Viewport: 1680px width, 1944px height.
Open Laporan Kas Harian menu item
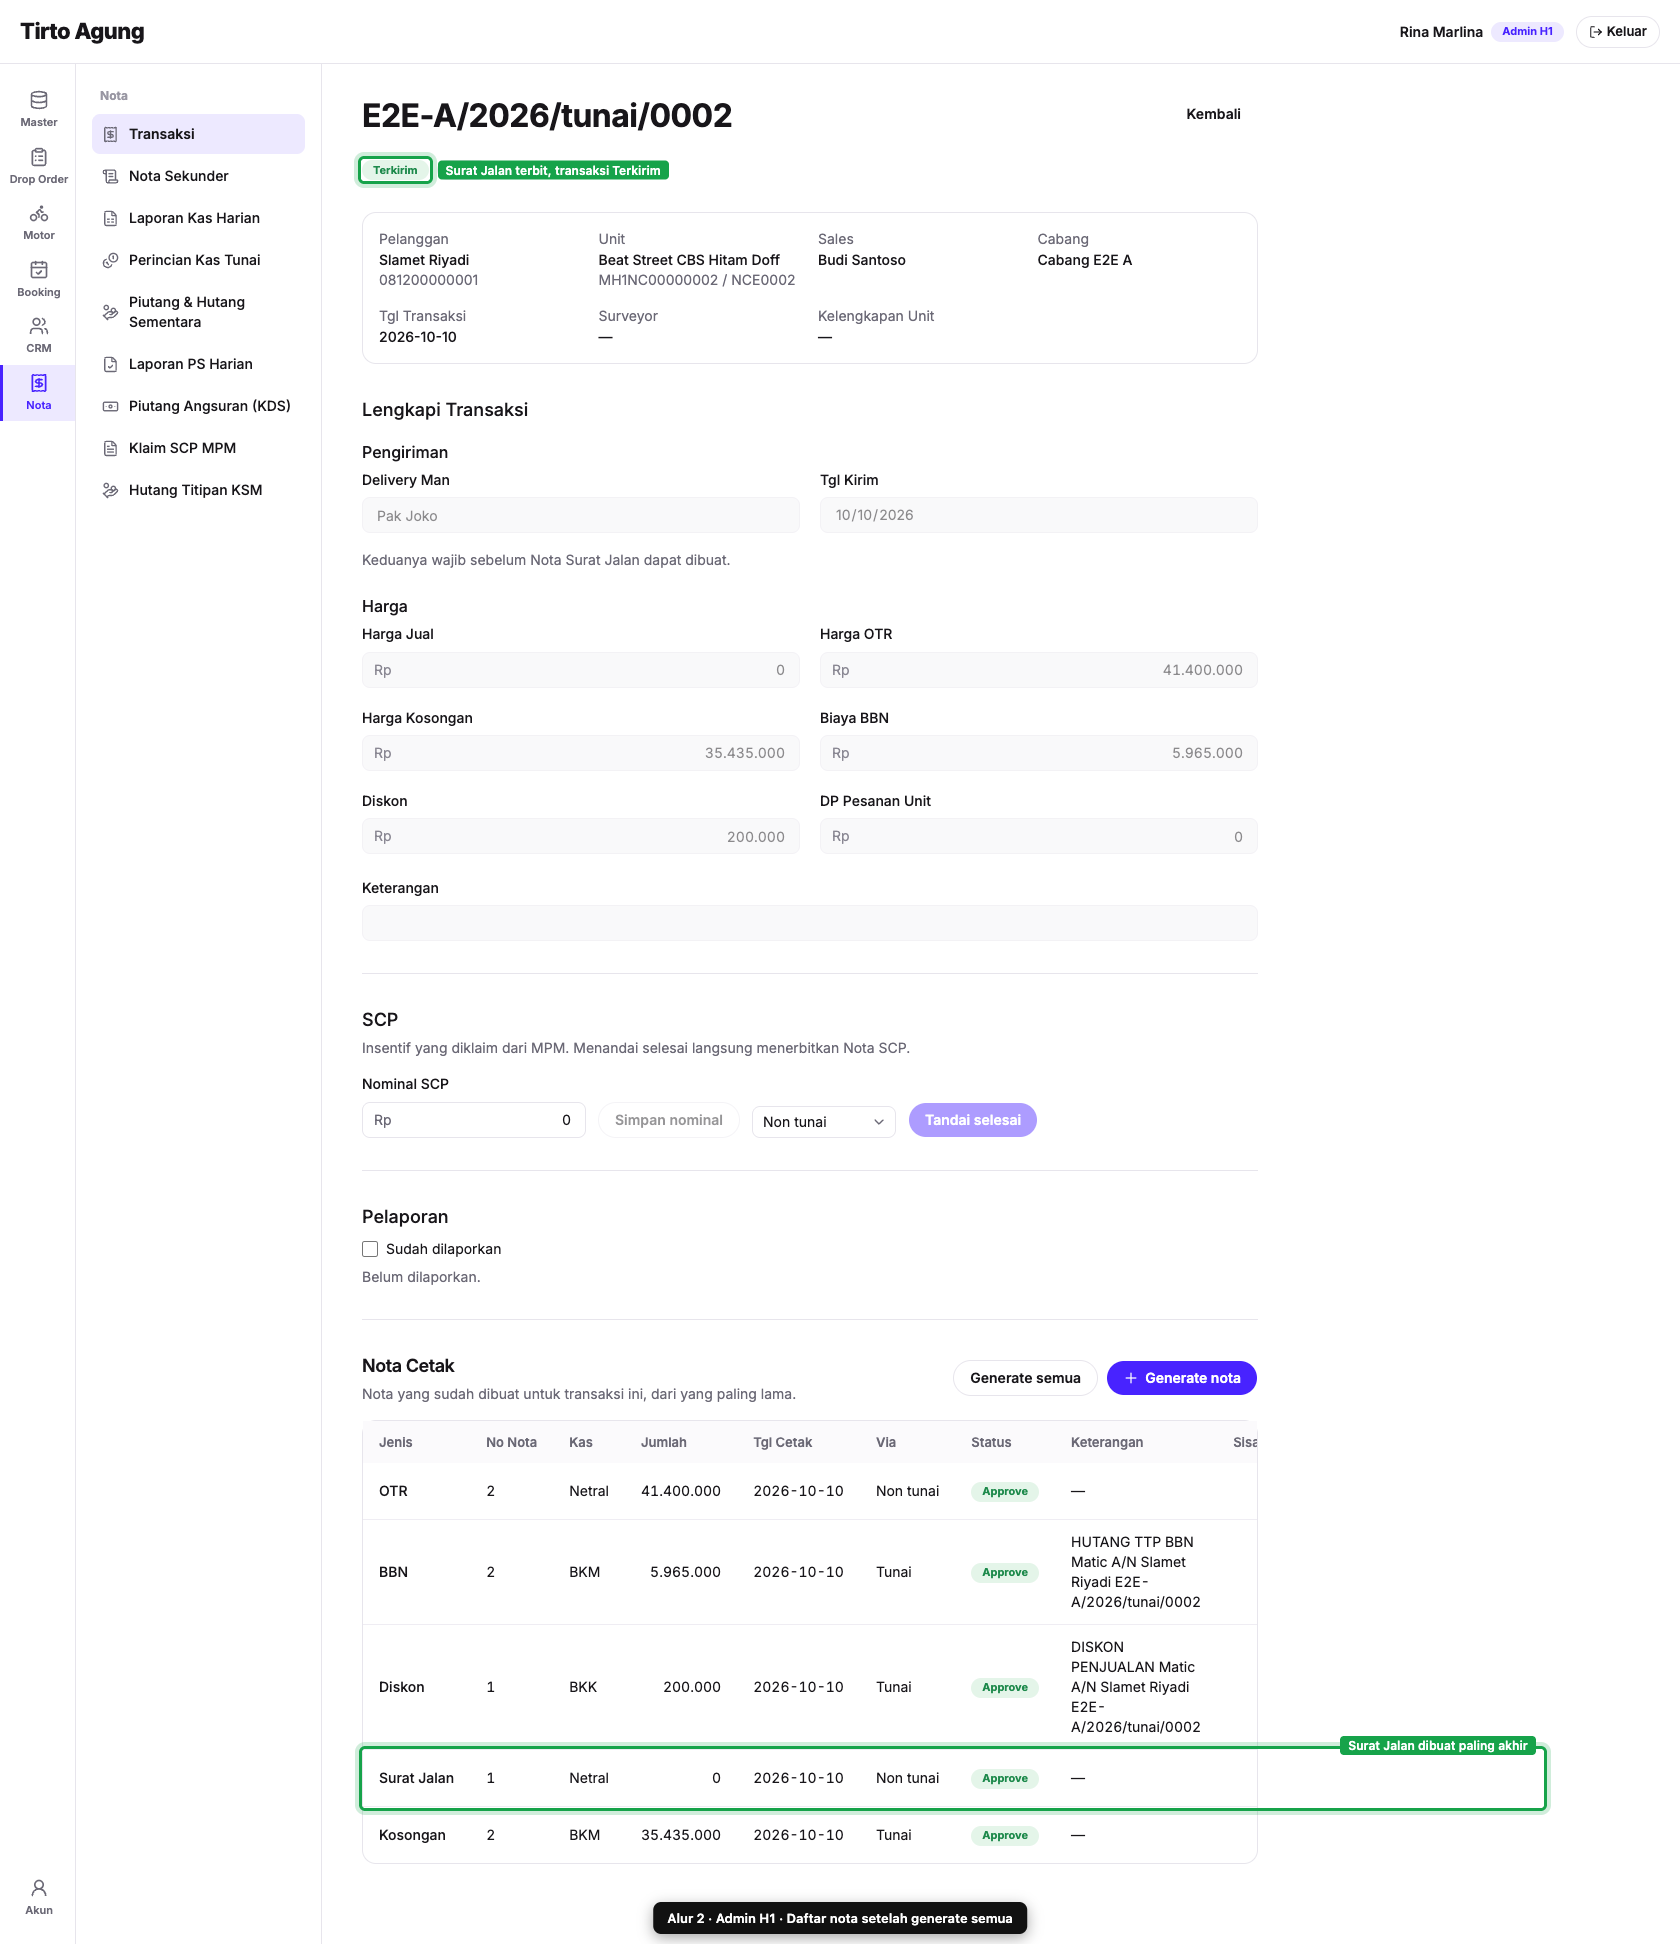[198, 218]
